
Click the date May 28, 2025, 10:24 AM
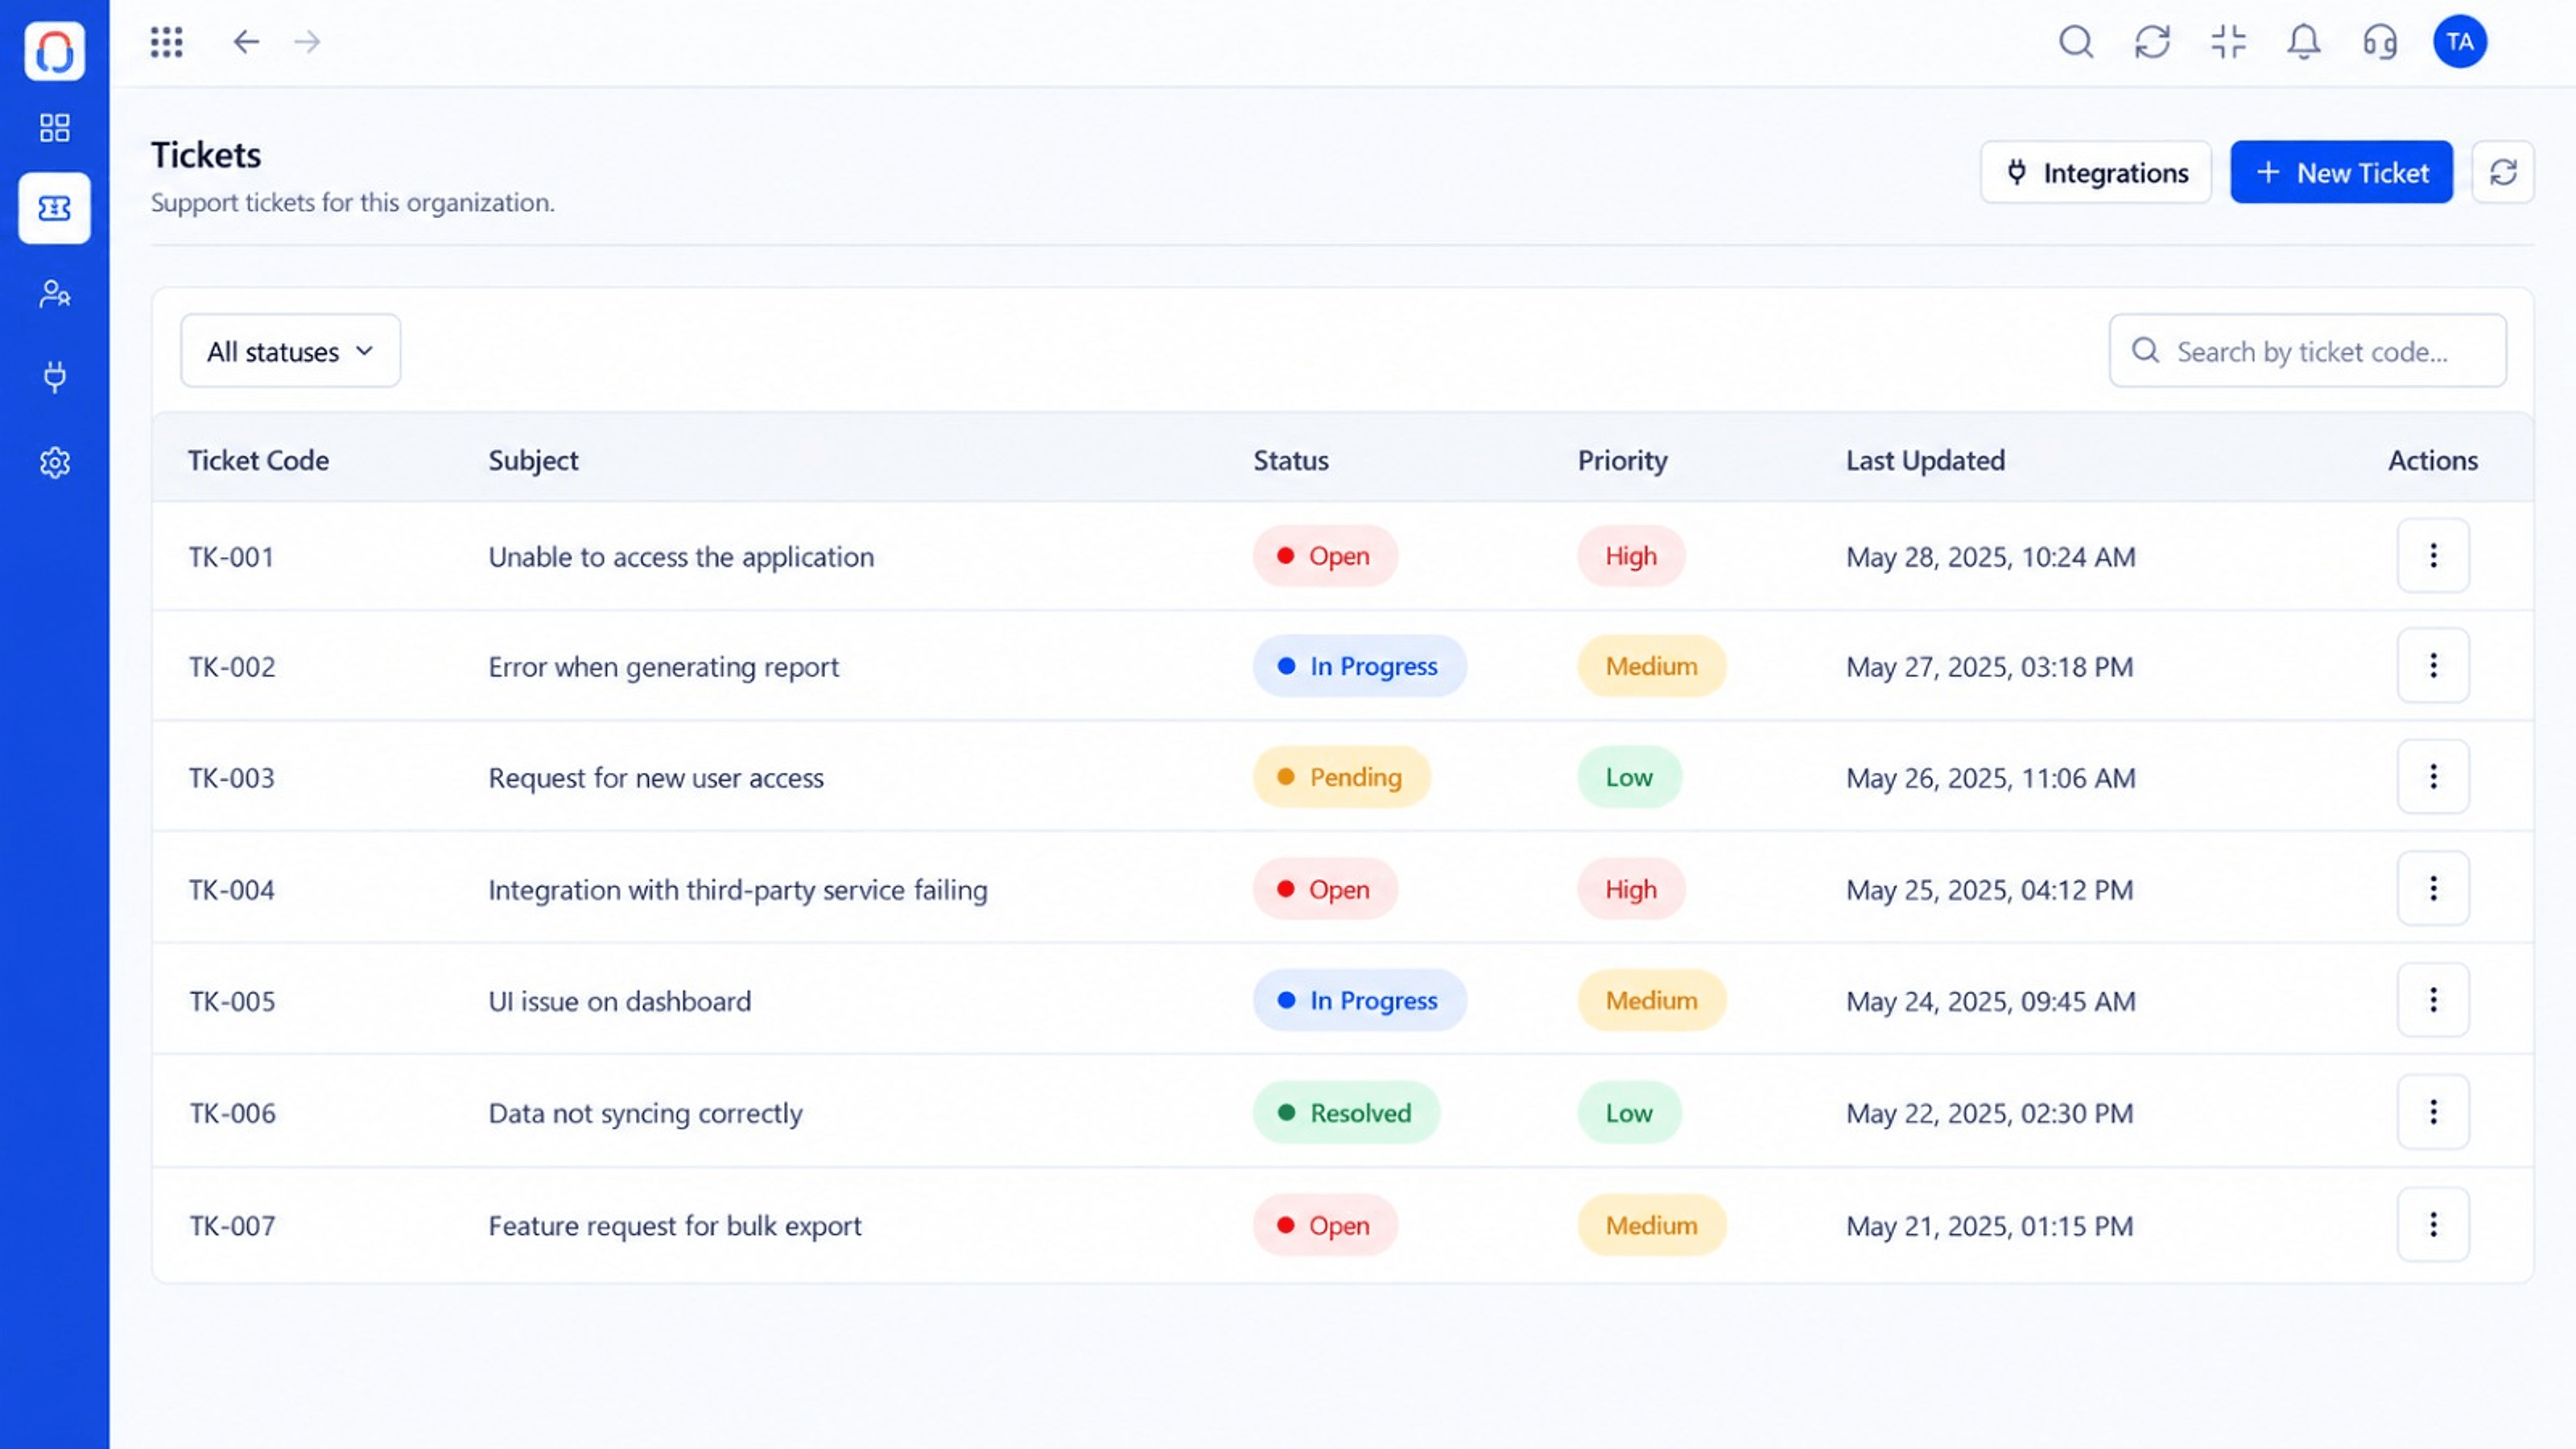[1990, 556]
